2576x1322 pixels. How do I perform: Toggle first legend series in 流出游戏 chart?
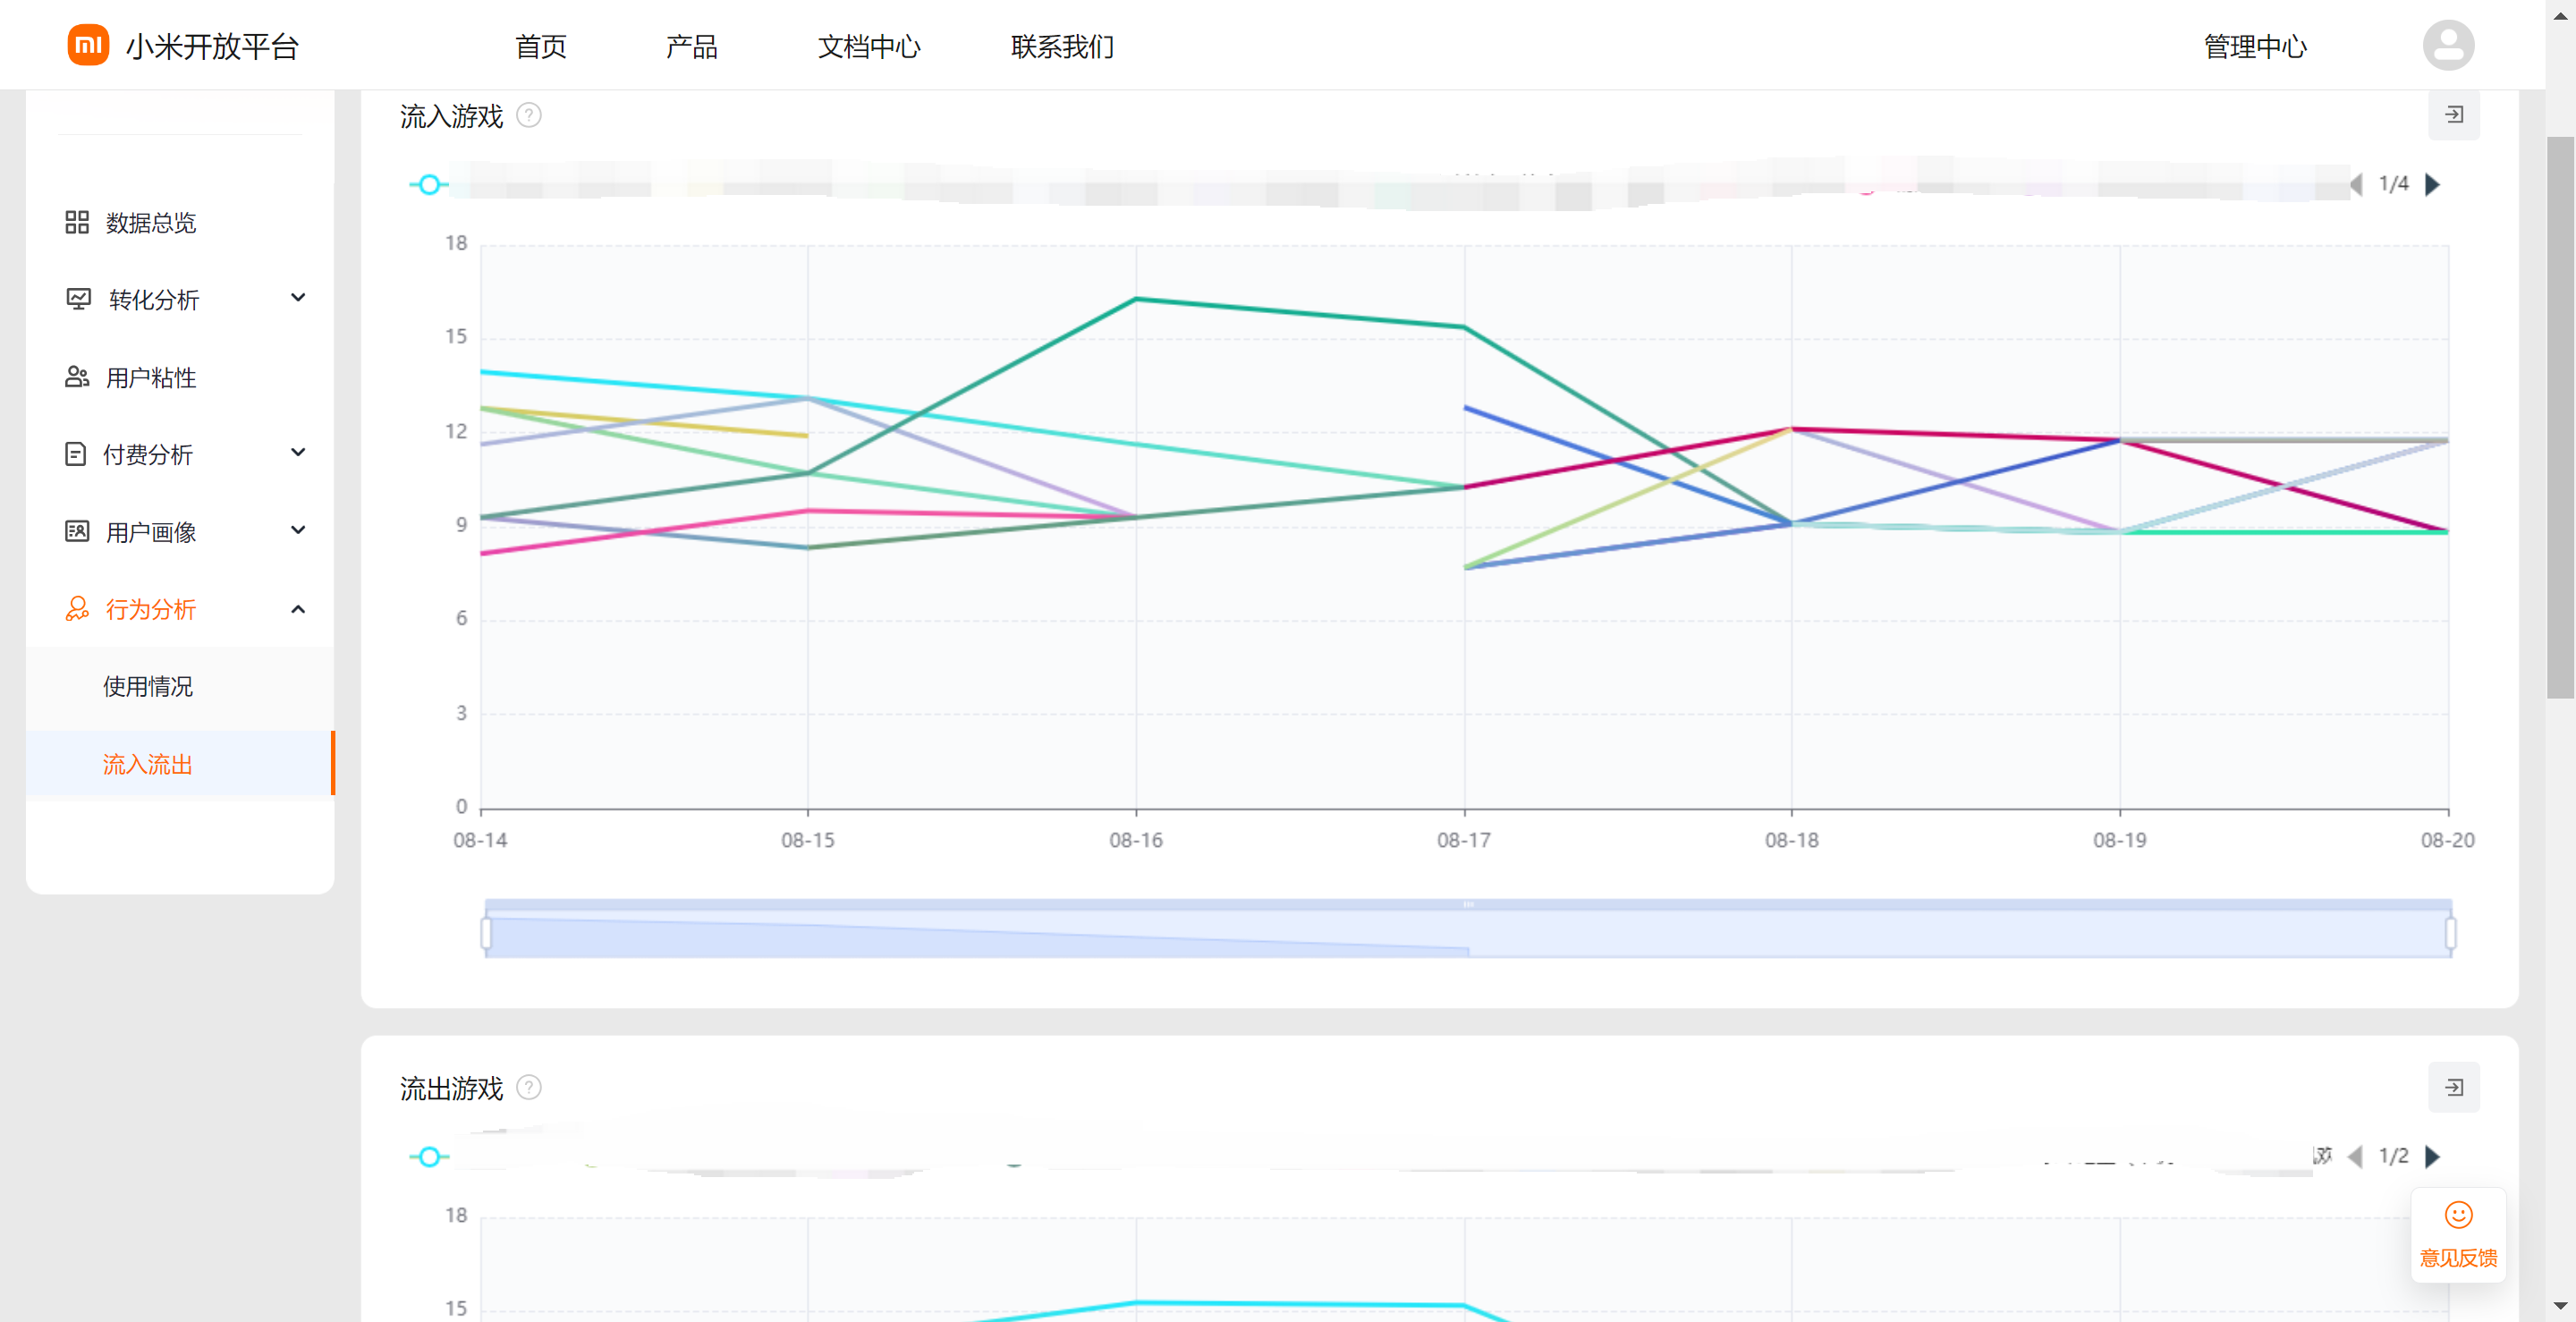point(429,1157)
